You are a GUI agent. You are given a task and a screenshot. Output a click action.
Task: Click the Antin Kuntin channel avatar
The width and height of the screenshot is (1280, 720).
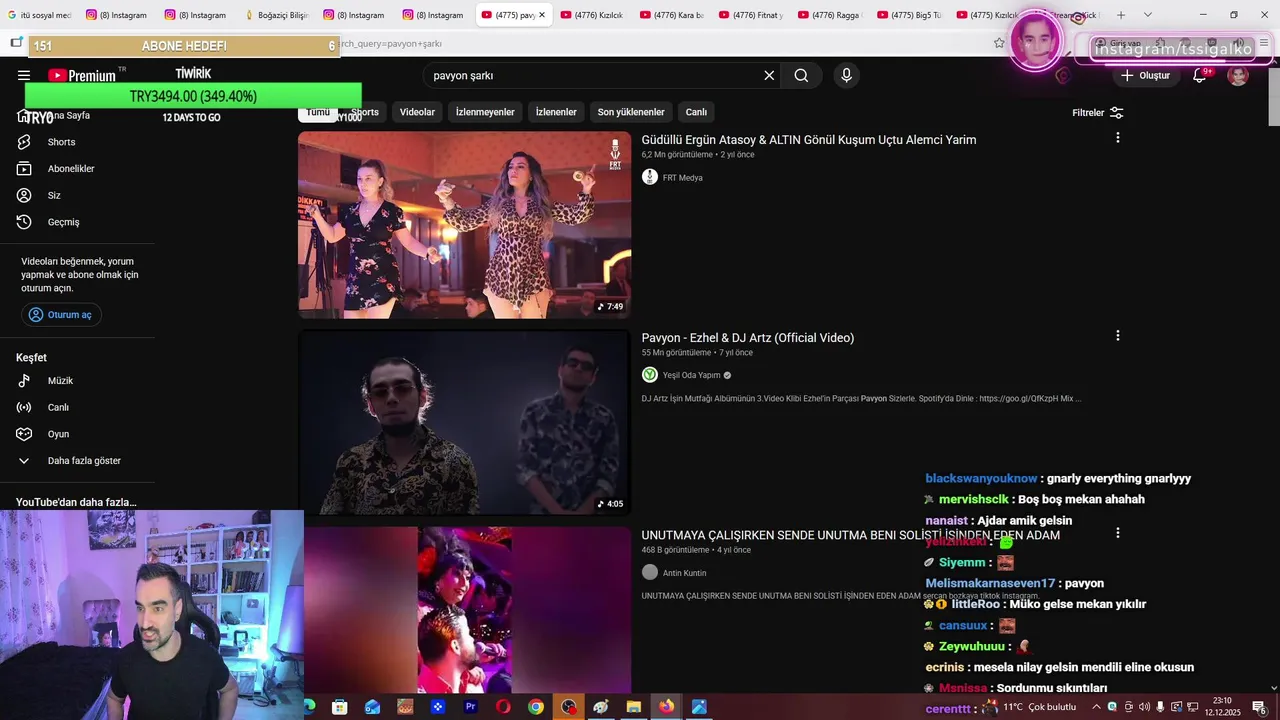tap(650, 572)
